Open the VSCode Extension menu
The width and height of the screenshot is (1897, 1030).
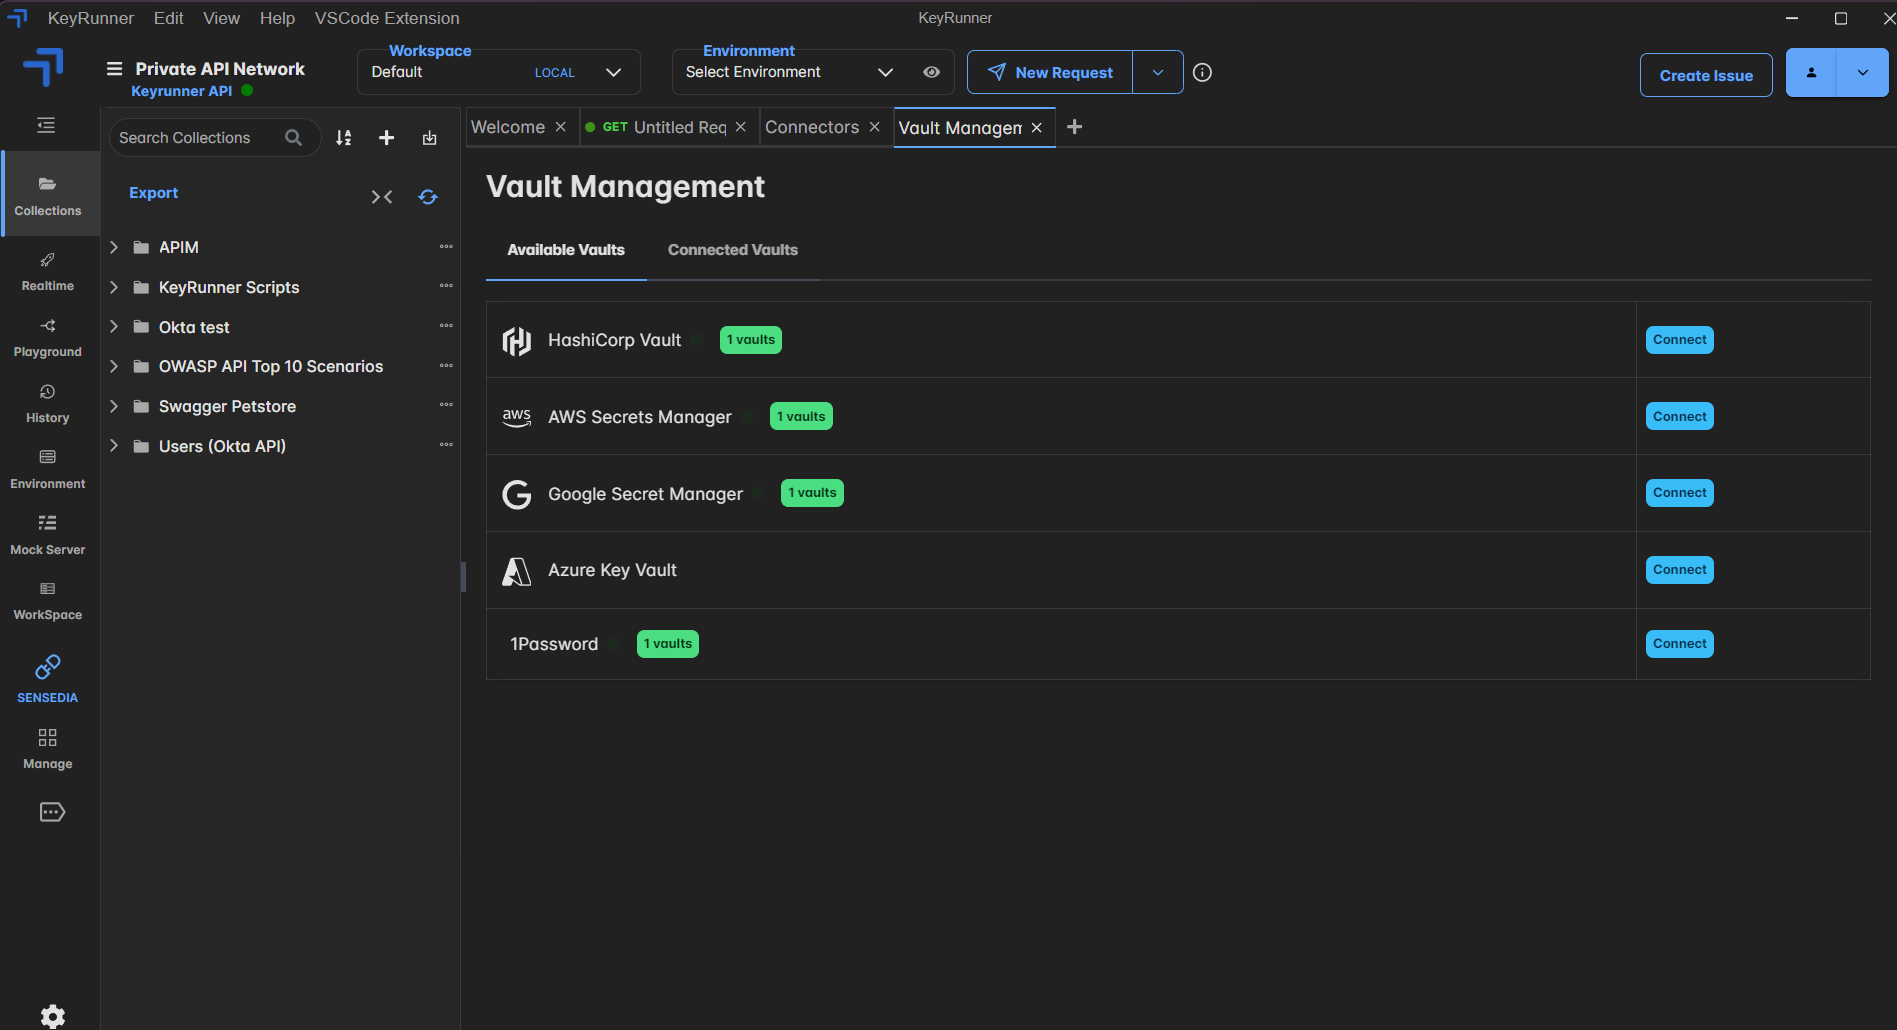387,18
